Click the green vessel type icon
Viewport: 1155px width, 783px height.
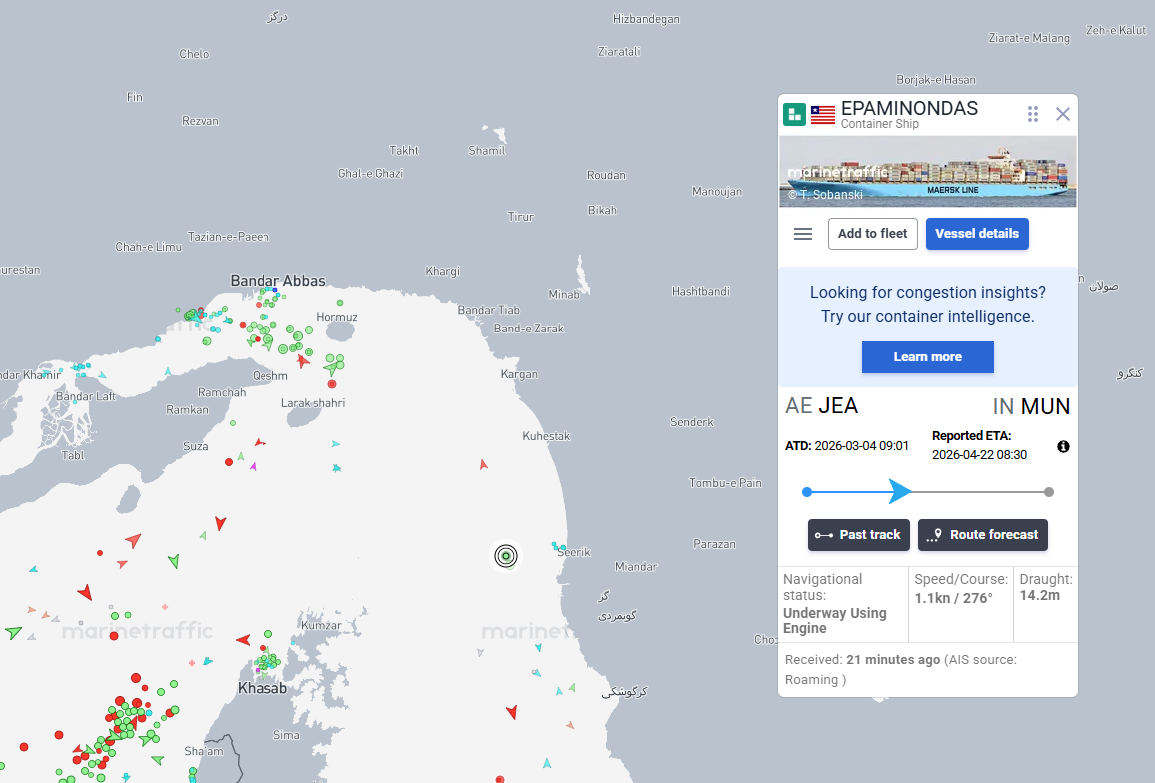tap(794, 114)
